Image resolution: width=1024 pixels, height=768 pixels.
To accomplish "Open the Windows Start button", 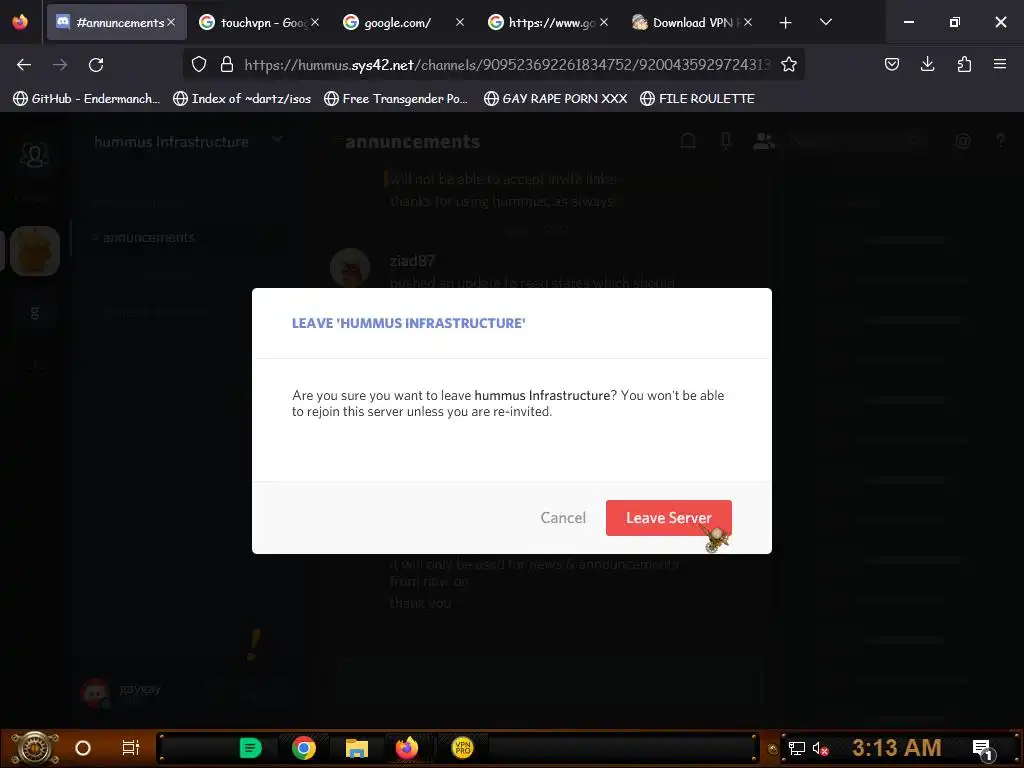I will tap(35, 748).
